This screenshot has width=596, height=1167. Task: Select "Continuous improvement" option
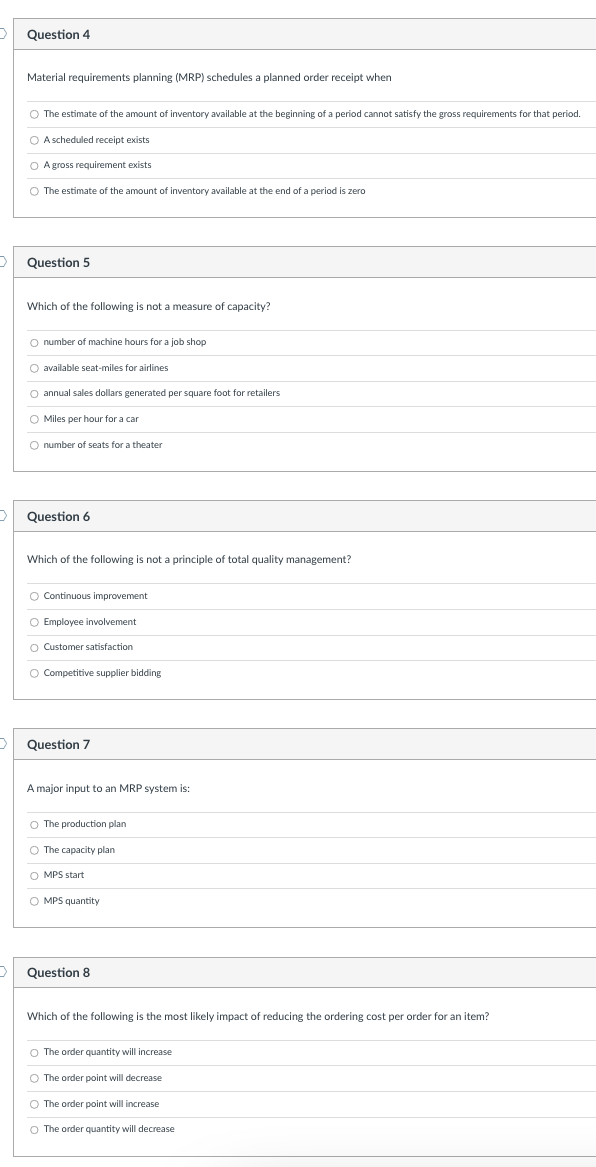tap(34, 595)
